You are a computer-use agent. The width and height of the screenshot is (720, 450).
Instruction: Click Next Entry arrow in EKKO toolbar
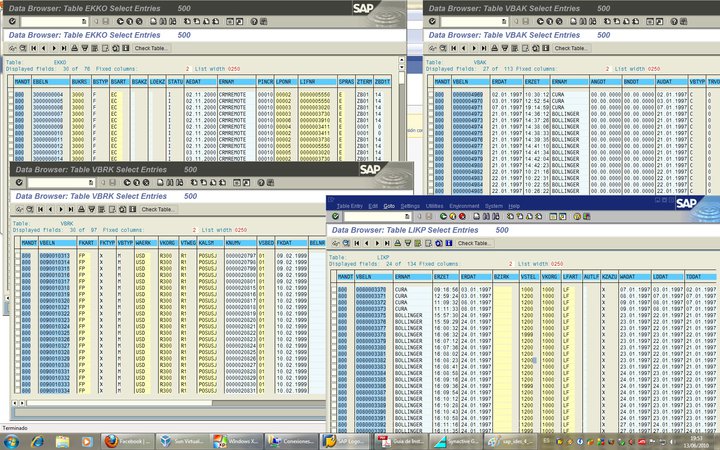[x=54, y=48]
